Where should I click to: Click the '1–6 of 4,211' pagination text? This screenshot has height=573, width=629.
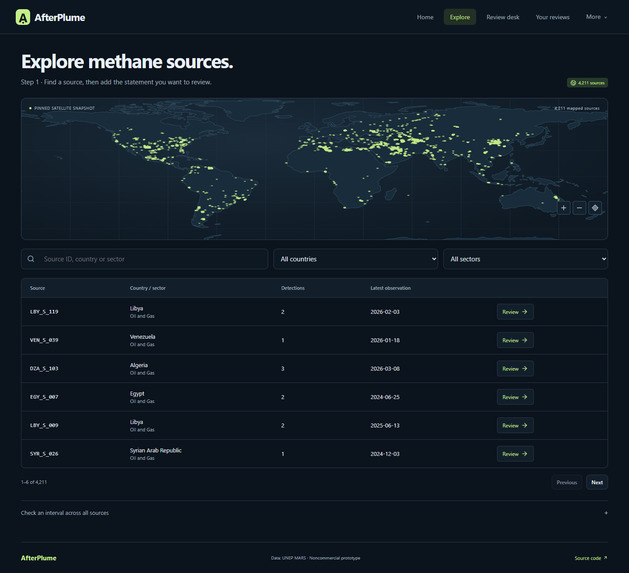(34, 482)
